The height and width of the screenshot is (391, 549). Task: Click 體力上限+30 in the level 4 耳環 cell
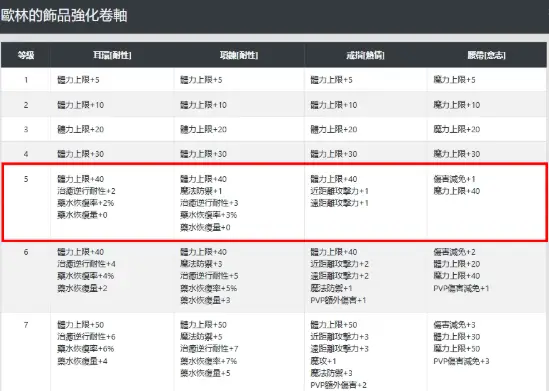[x=81, y=154]
